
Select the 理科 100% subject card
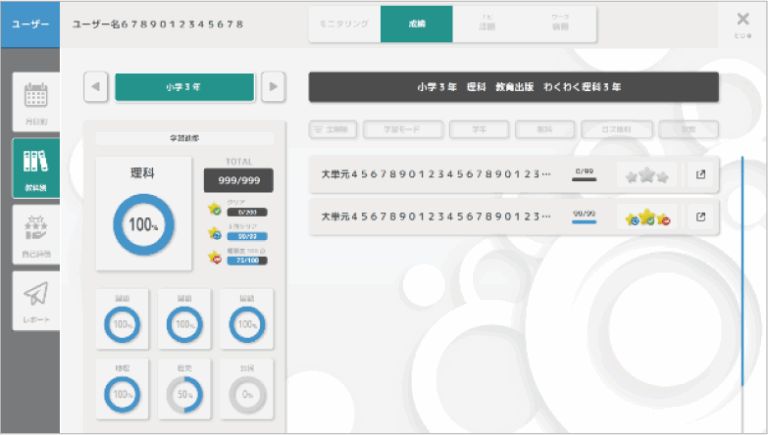coord(144,214)
